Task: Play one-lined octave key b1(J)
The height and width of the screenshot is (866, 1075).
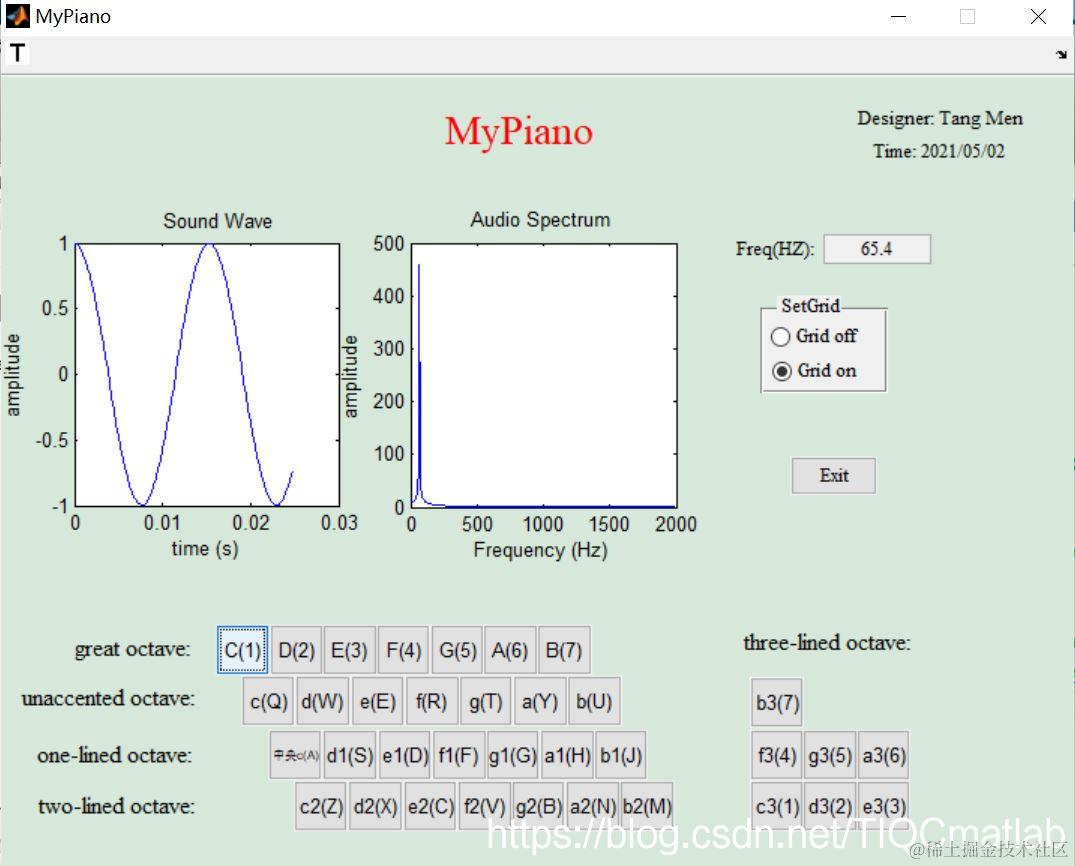Action: tap(621, 755)
